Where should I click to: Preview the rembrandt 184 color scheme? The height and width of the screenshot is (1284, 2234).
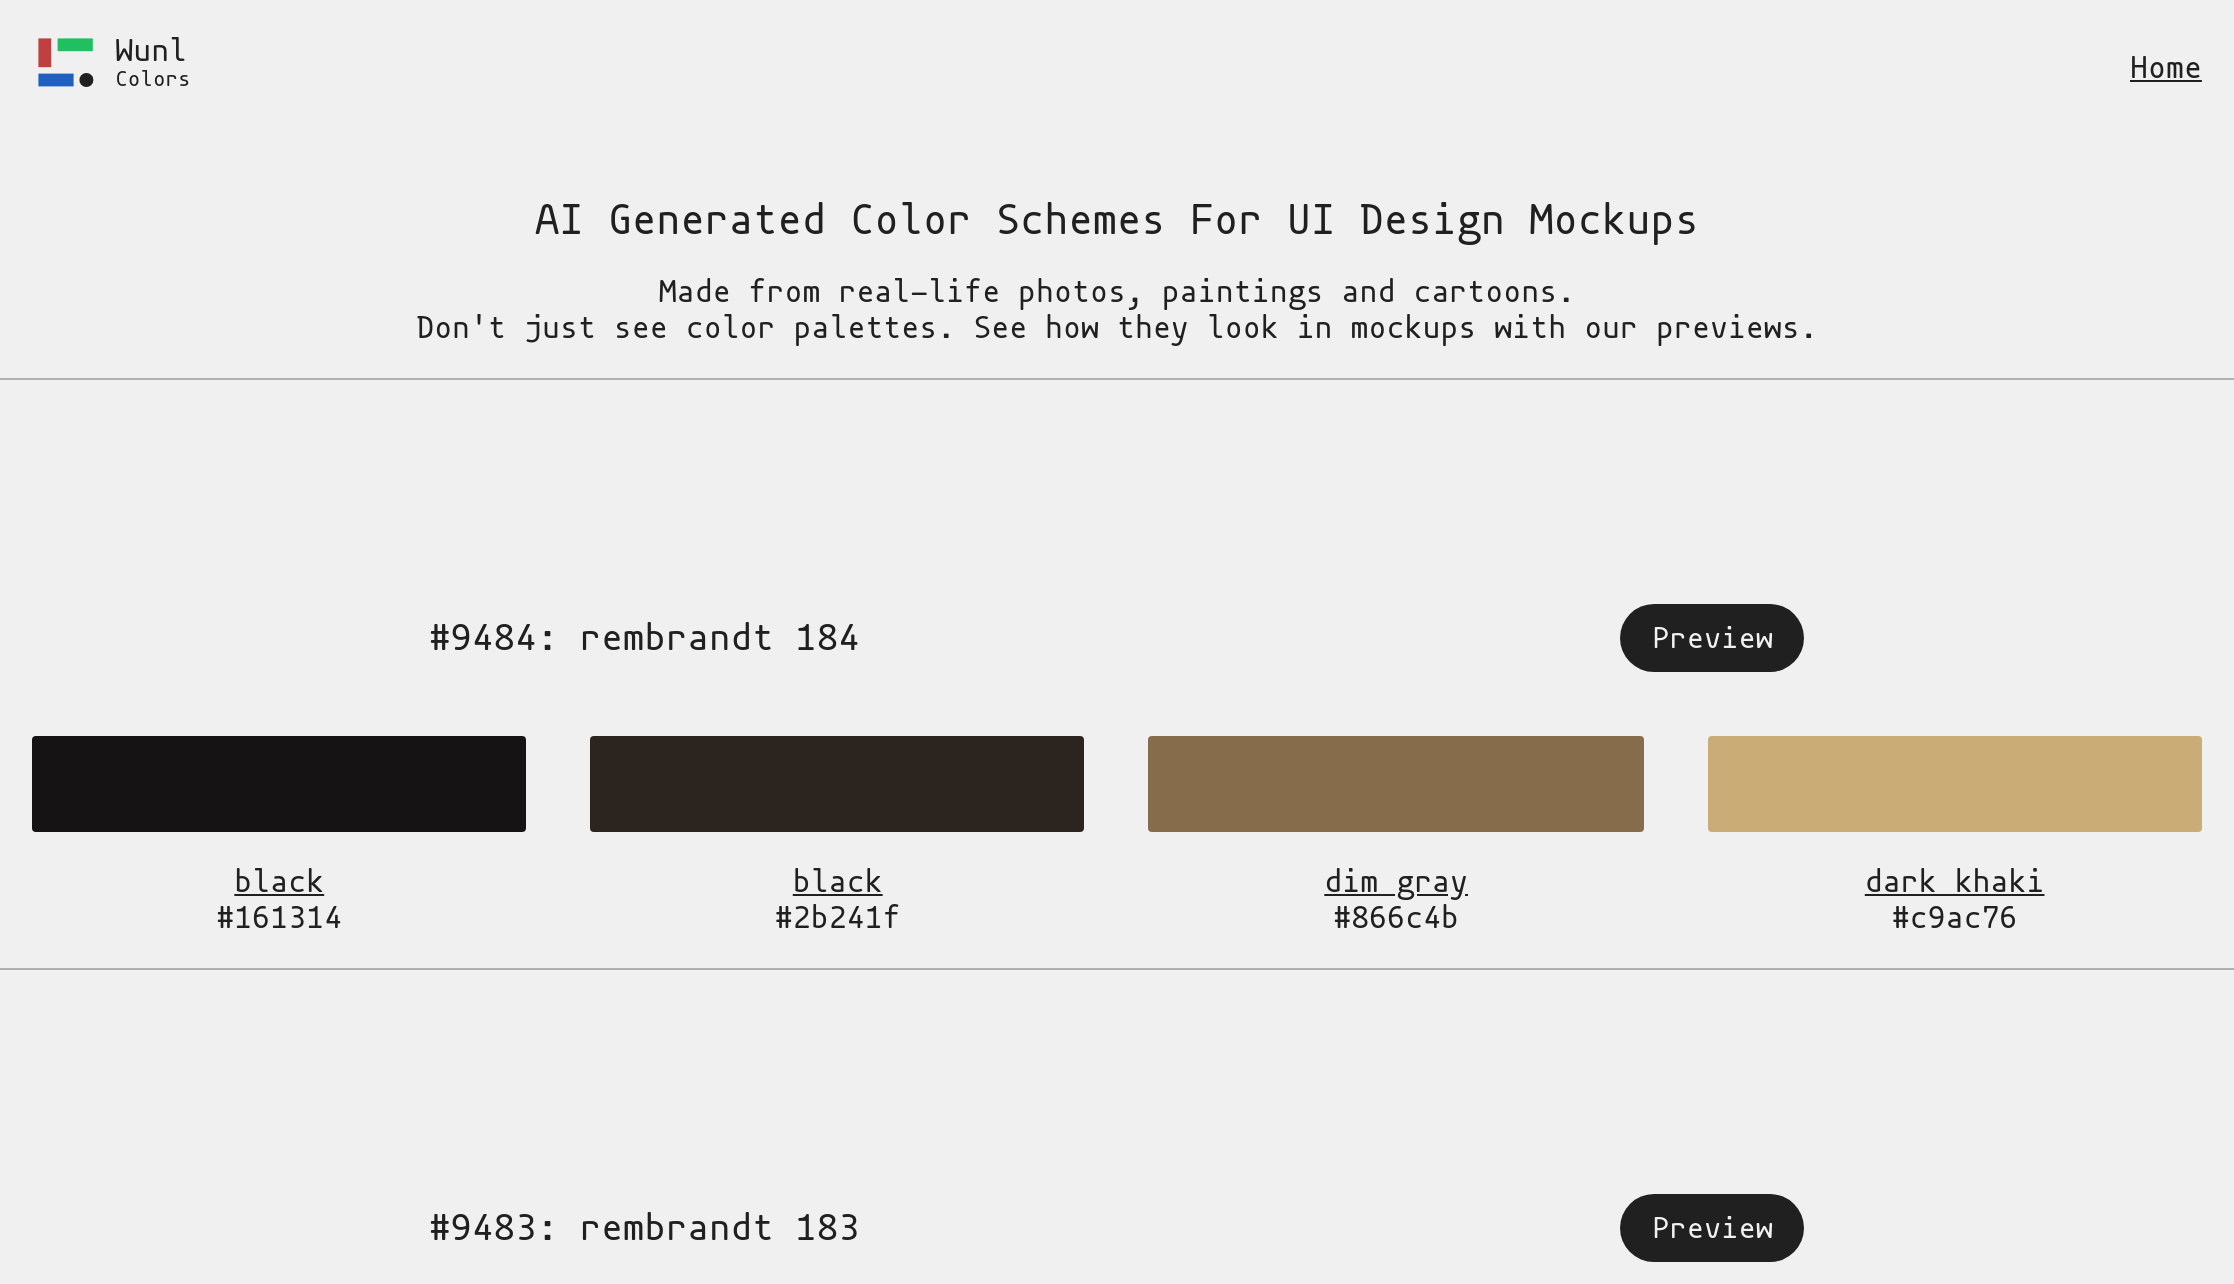[1710, 637]
